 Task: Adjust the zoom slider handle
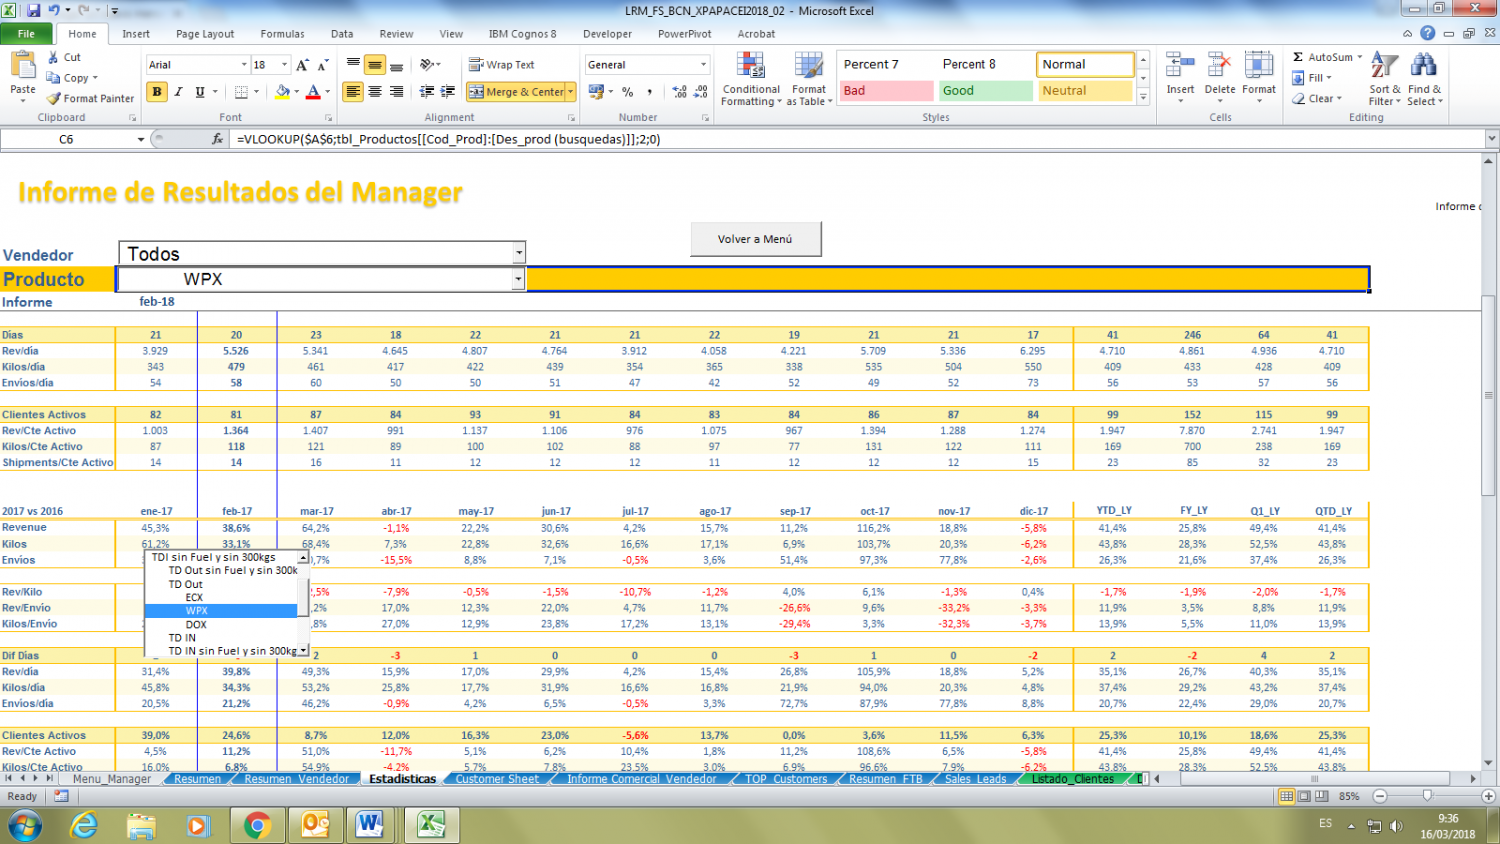[1427, 796]
